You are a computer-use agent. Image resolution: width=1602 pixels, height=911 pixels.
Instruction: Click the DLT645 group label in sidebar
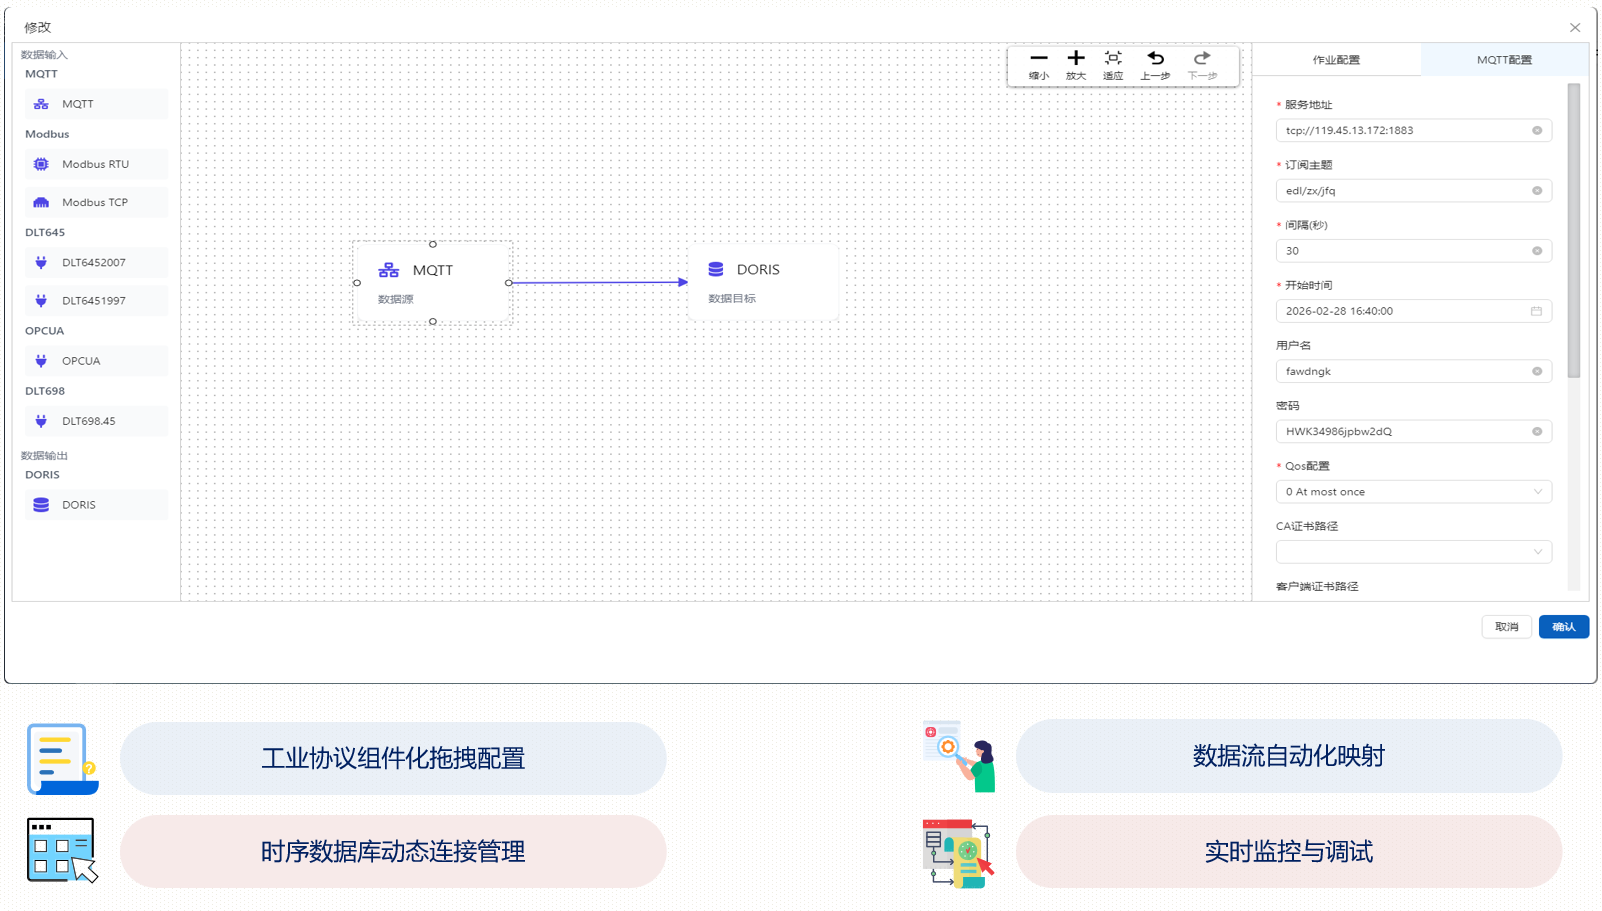(45, 232)
